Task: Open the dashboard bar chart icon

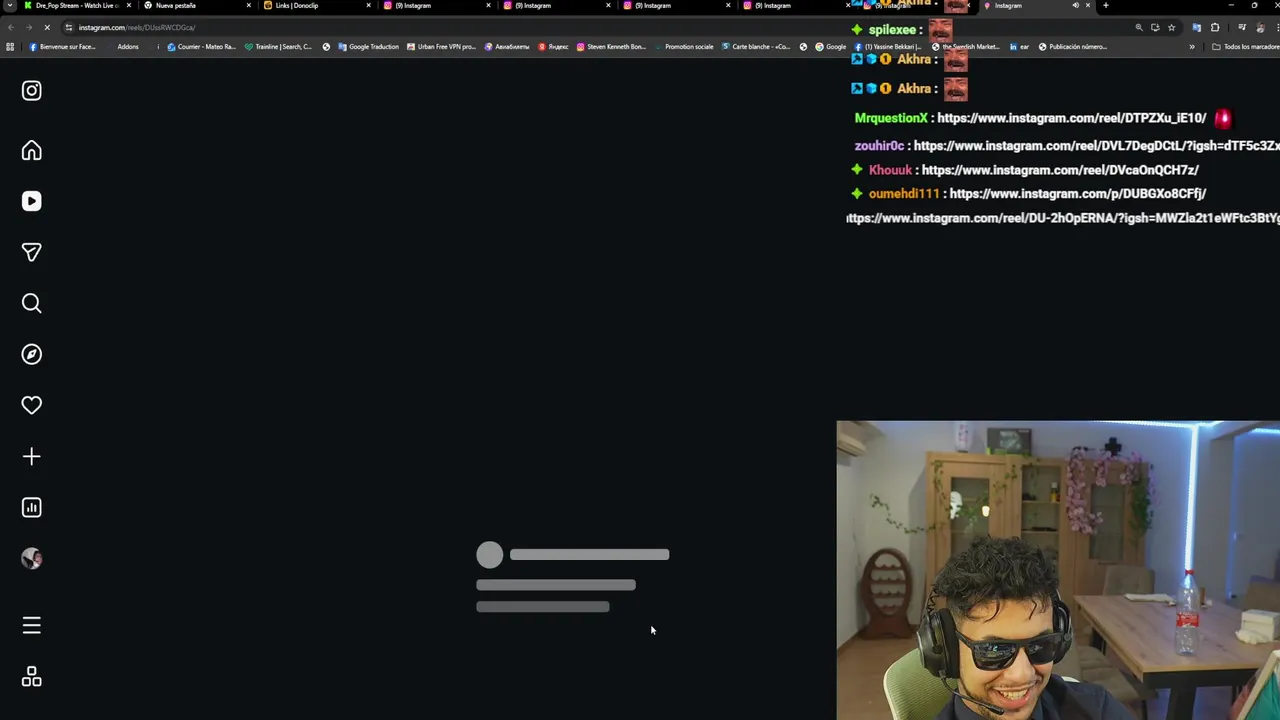Action: point(31,507)
